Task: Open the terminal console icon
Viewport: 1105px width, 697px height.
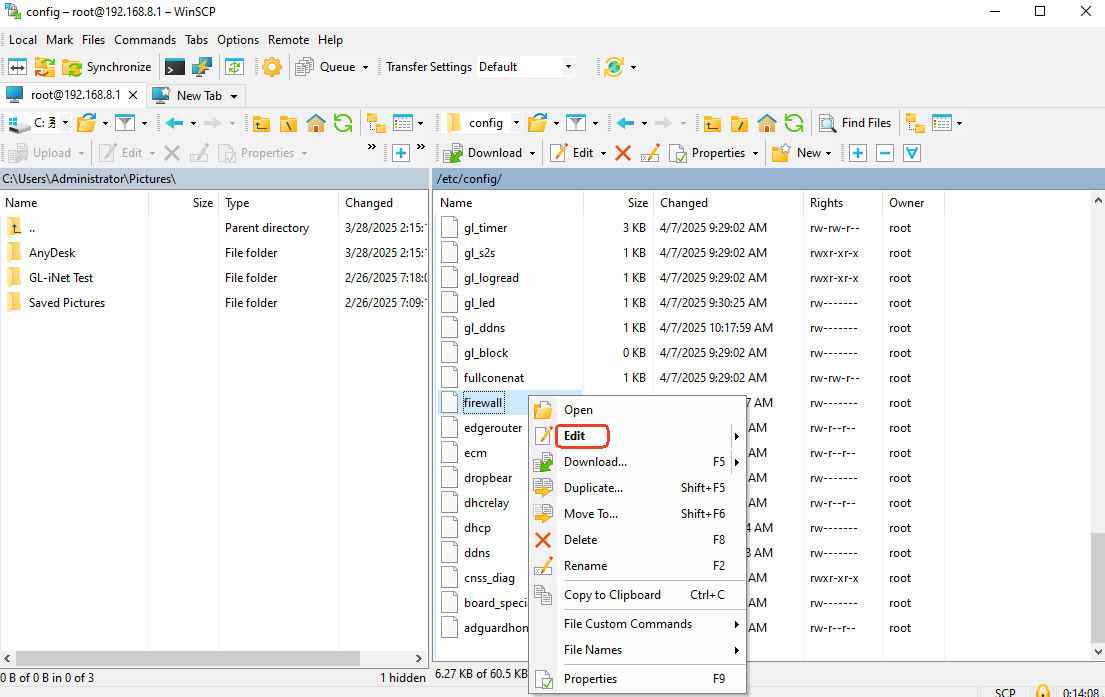Action: pos(175,67)
